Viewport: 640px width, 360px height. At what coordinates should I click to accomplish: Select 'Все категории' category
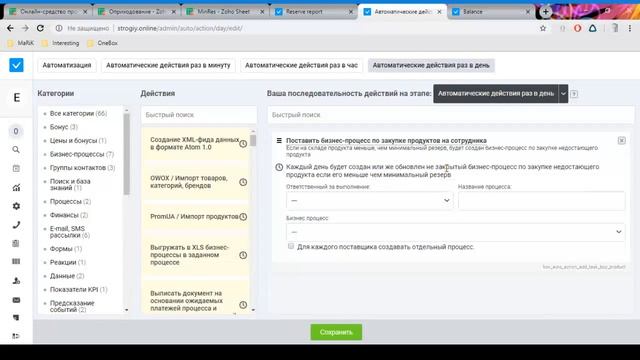78,113
